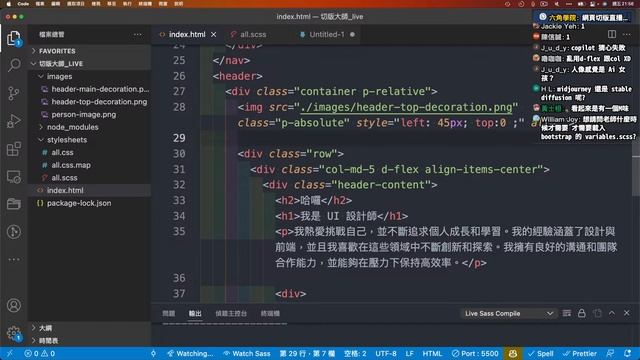
Task: Open all.css.map file in explorer
Action: click(x=71, y=165)
